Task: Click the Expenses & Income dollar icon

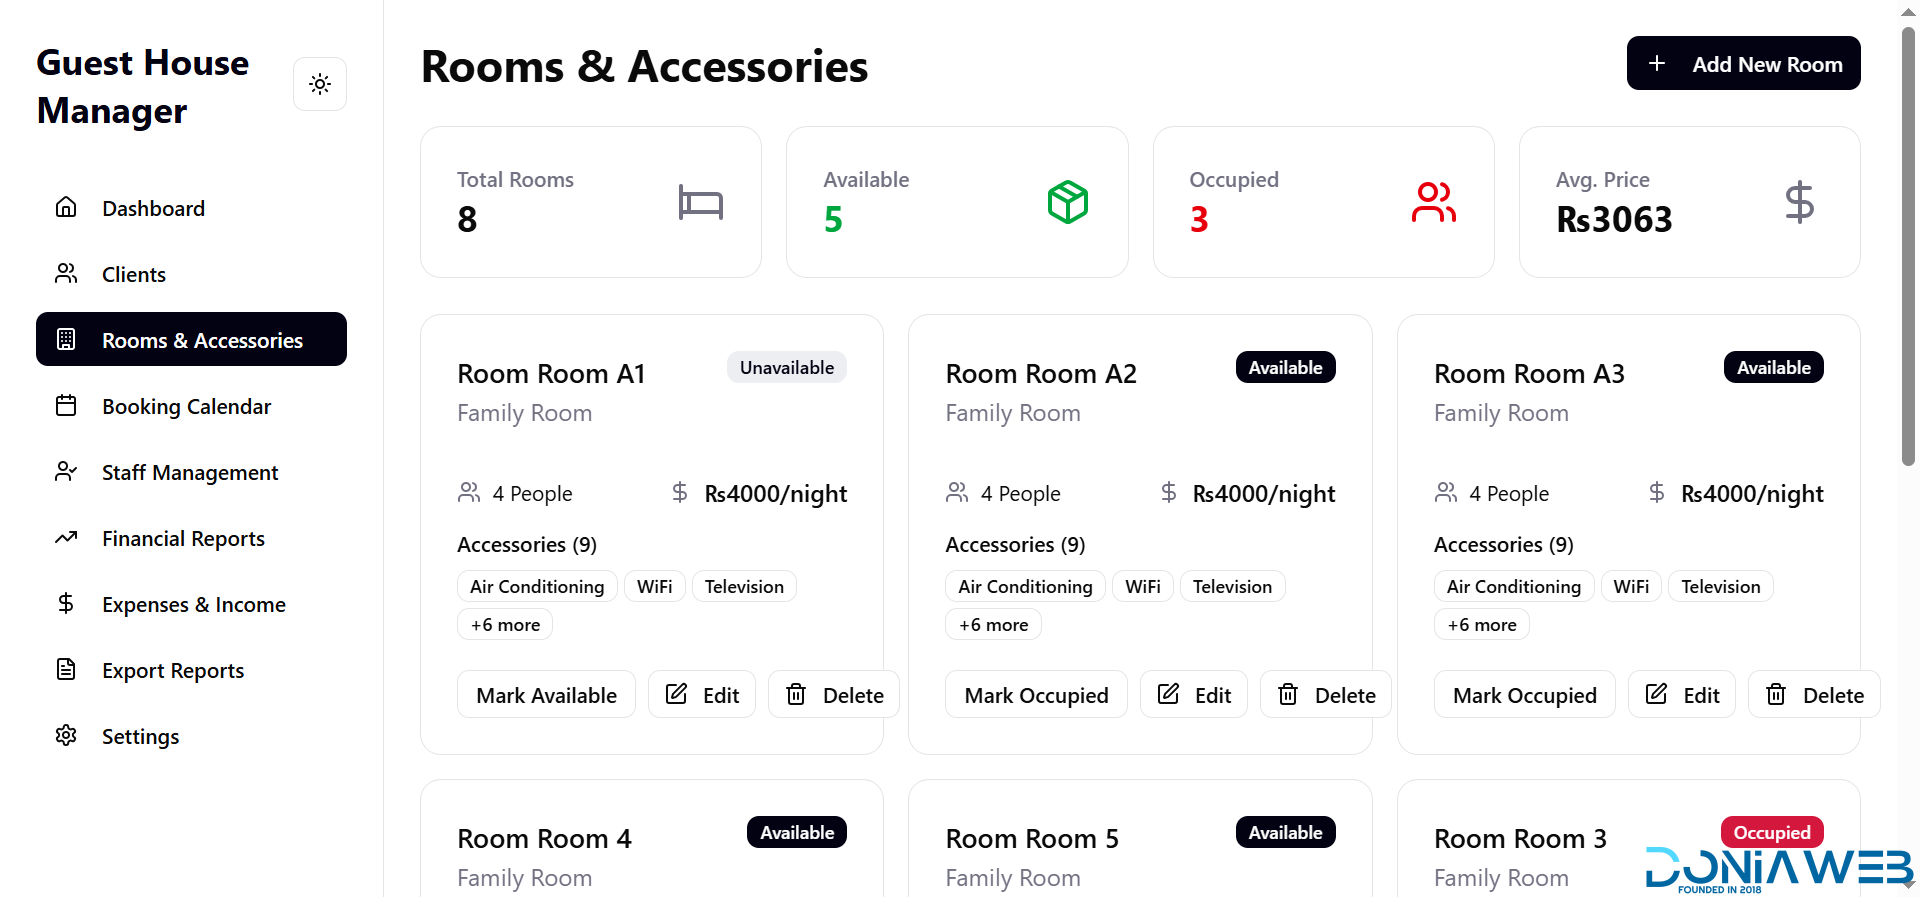Action: (x=66, y=604)
